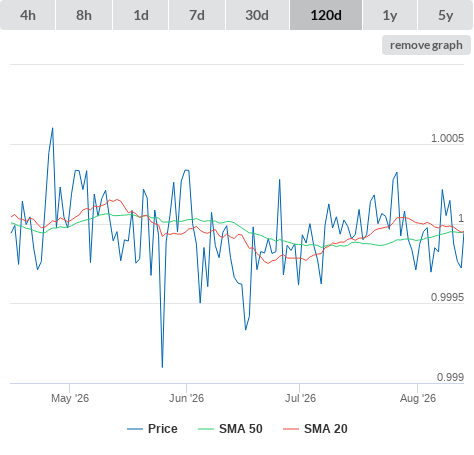This screenshot has width=474, height=455.
Task: Click the blue Price legend line marker
Action: click(x=135, y=429)
